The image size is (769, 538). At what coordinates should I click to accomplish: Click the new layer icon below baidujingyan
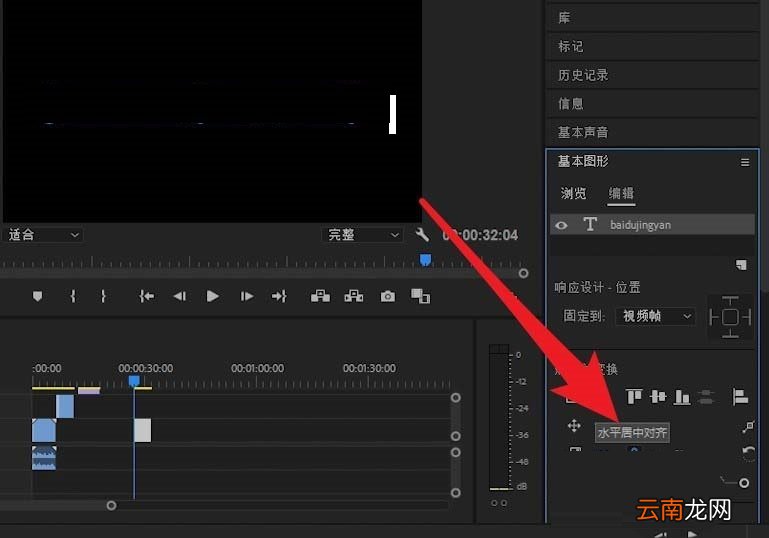click(741, 265)
